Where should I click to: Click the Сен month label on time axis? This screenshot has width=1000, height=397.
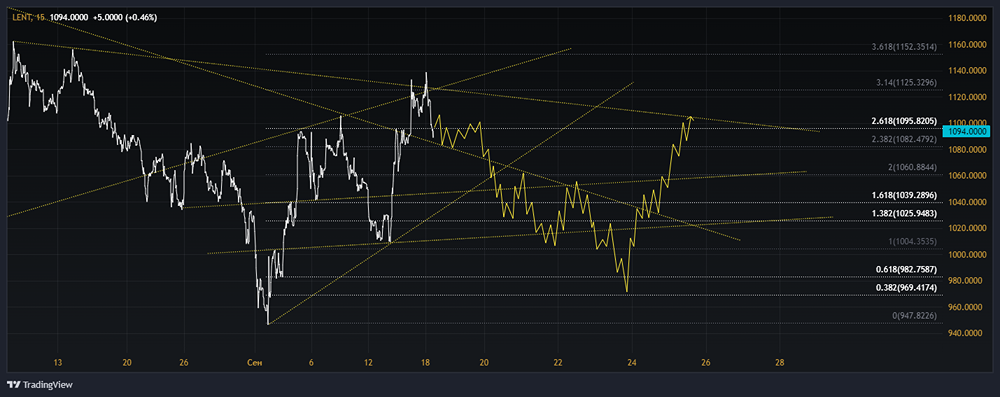coord(254,362)
